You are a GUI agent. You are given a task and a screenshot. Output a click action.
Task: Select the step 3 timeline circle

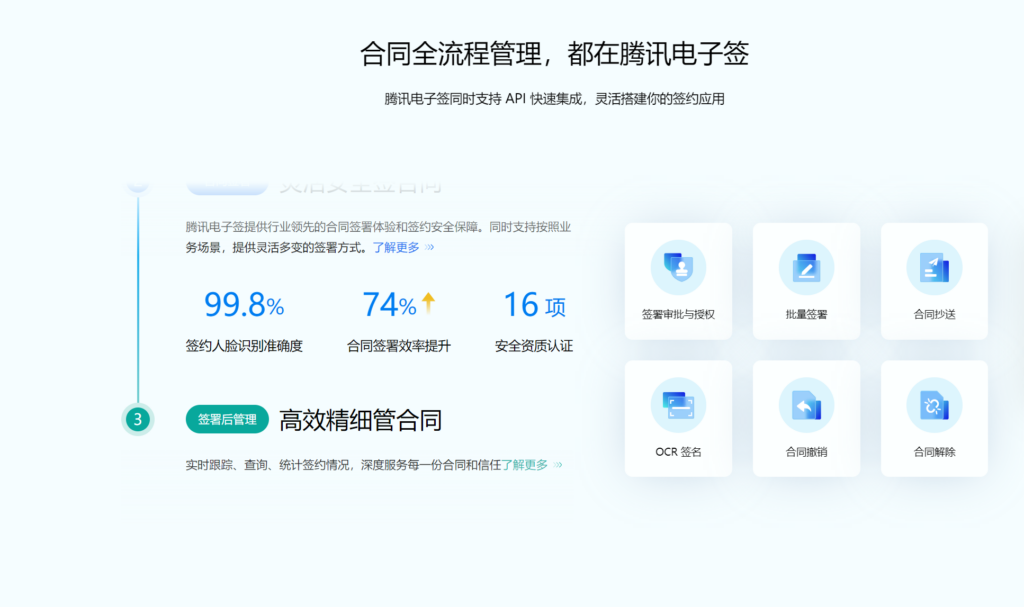point(138,419)
